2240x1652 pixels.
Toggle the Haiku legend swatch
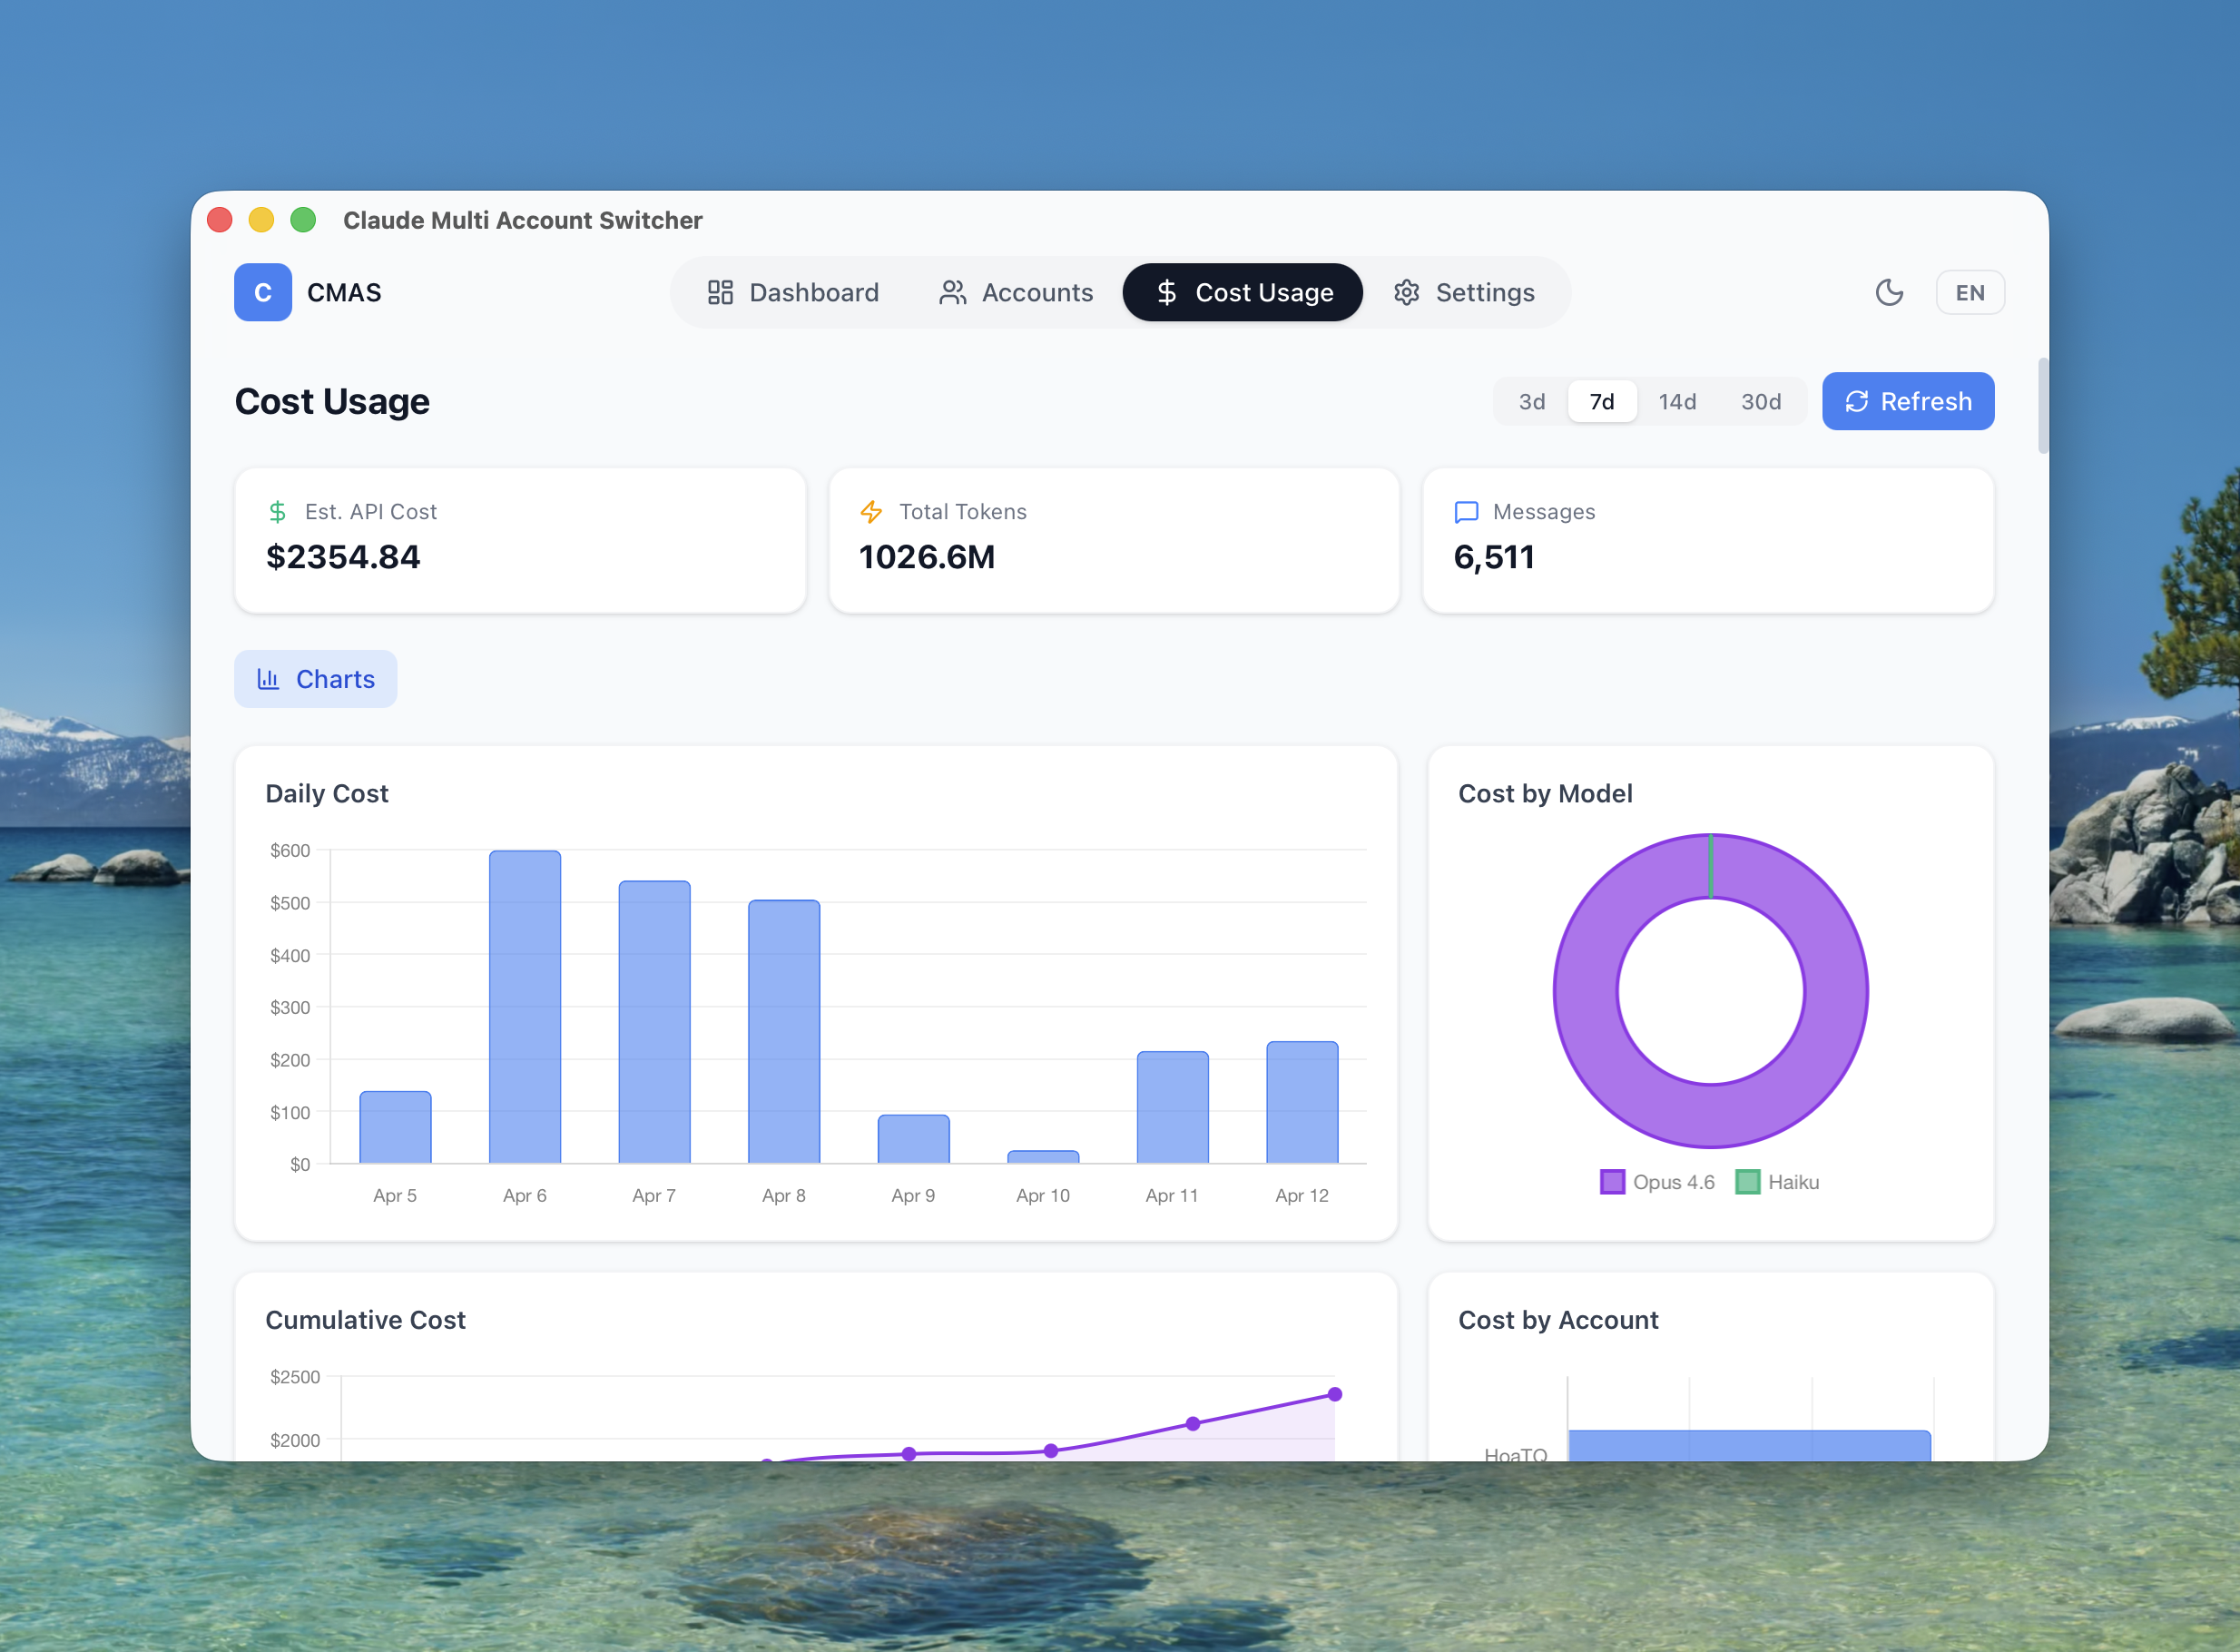point(1747,1182)
